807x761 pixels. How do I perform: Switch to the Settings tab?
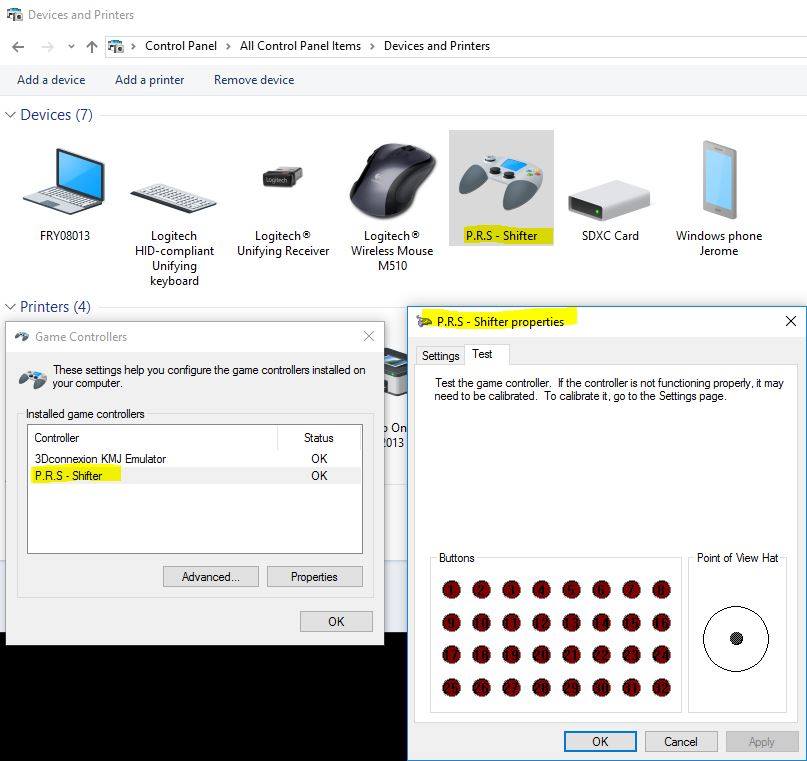(441, 356)
